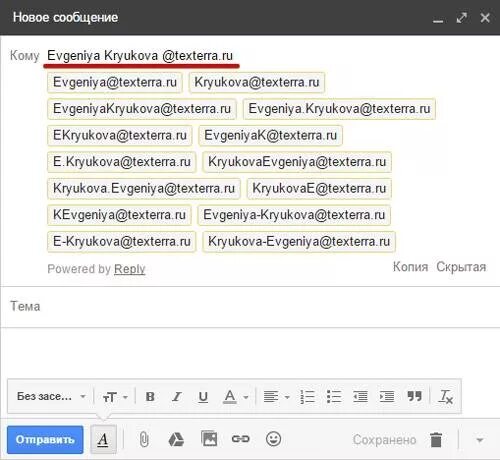This screenshot has height=460, width=500.
Task: Select suggestion KryukovaE@texterra.ru
Action: [x=319, y=188]
